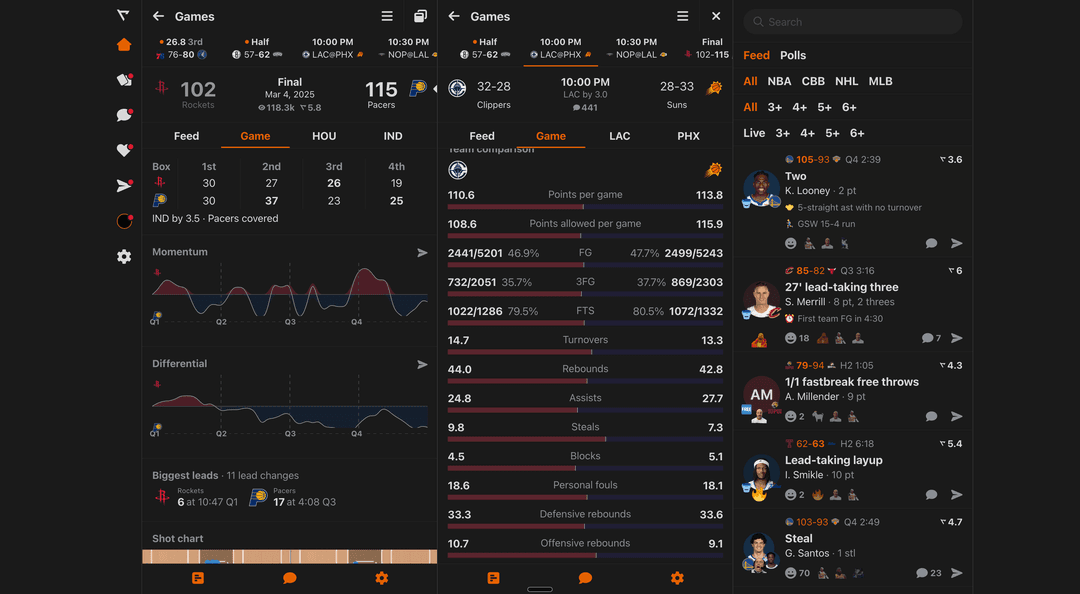
Task: Share the Differential chart
Action: [x=422, y=365]
